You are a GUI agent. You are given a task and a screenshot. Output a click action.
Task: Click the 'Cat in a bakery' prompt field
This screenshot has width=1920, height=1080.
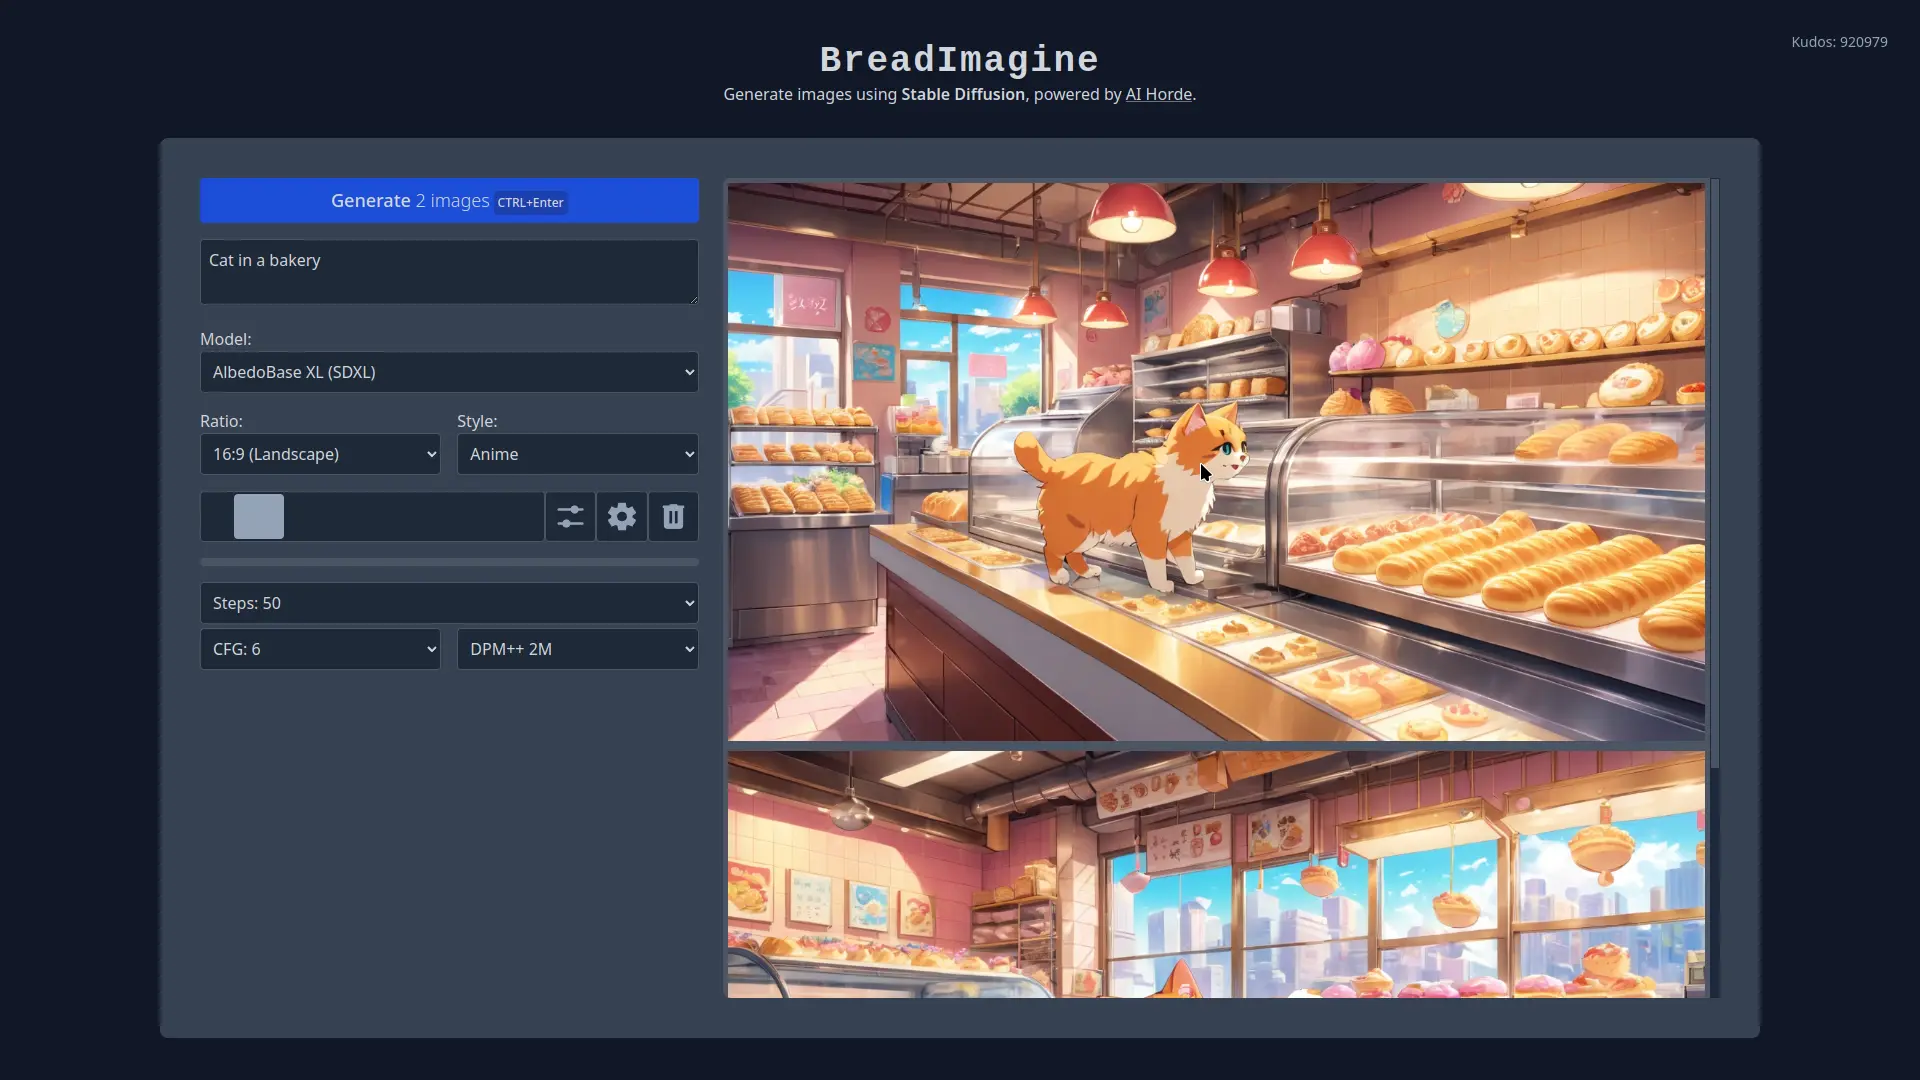(449, 272)
